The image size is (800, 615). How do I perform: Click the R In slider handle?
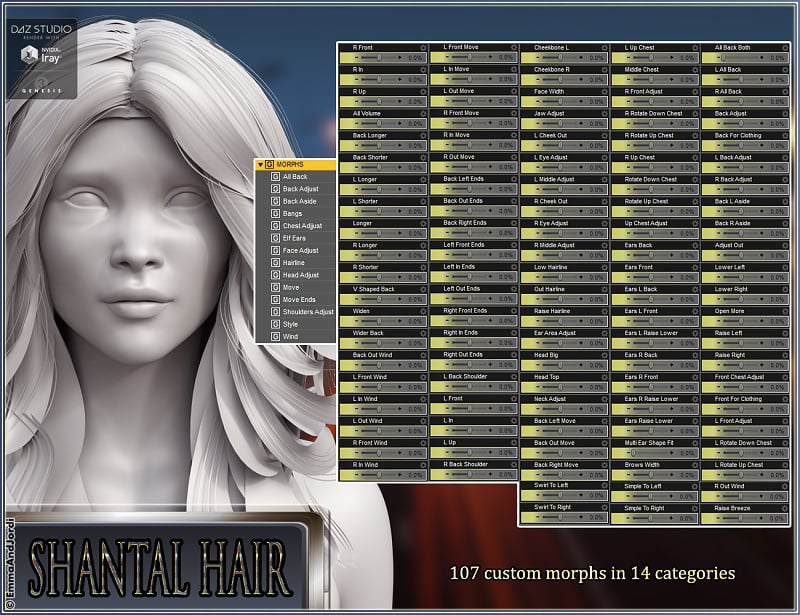click(379, 80)
